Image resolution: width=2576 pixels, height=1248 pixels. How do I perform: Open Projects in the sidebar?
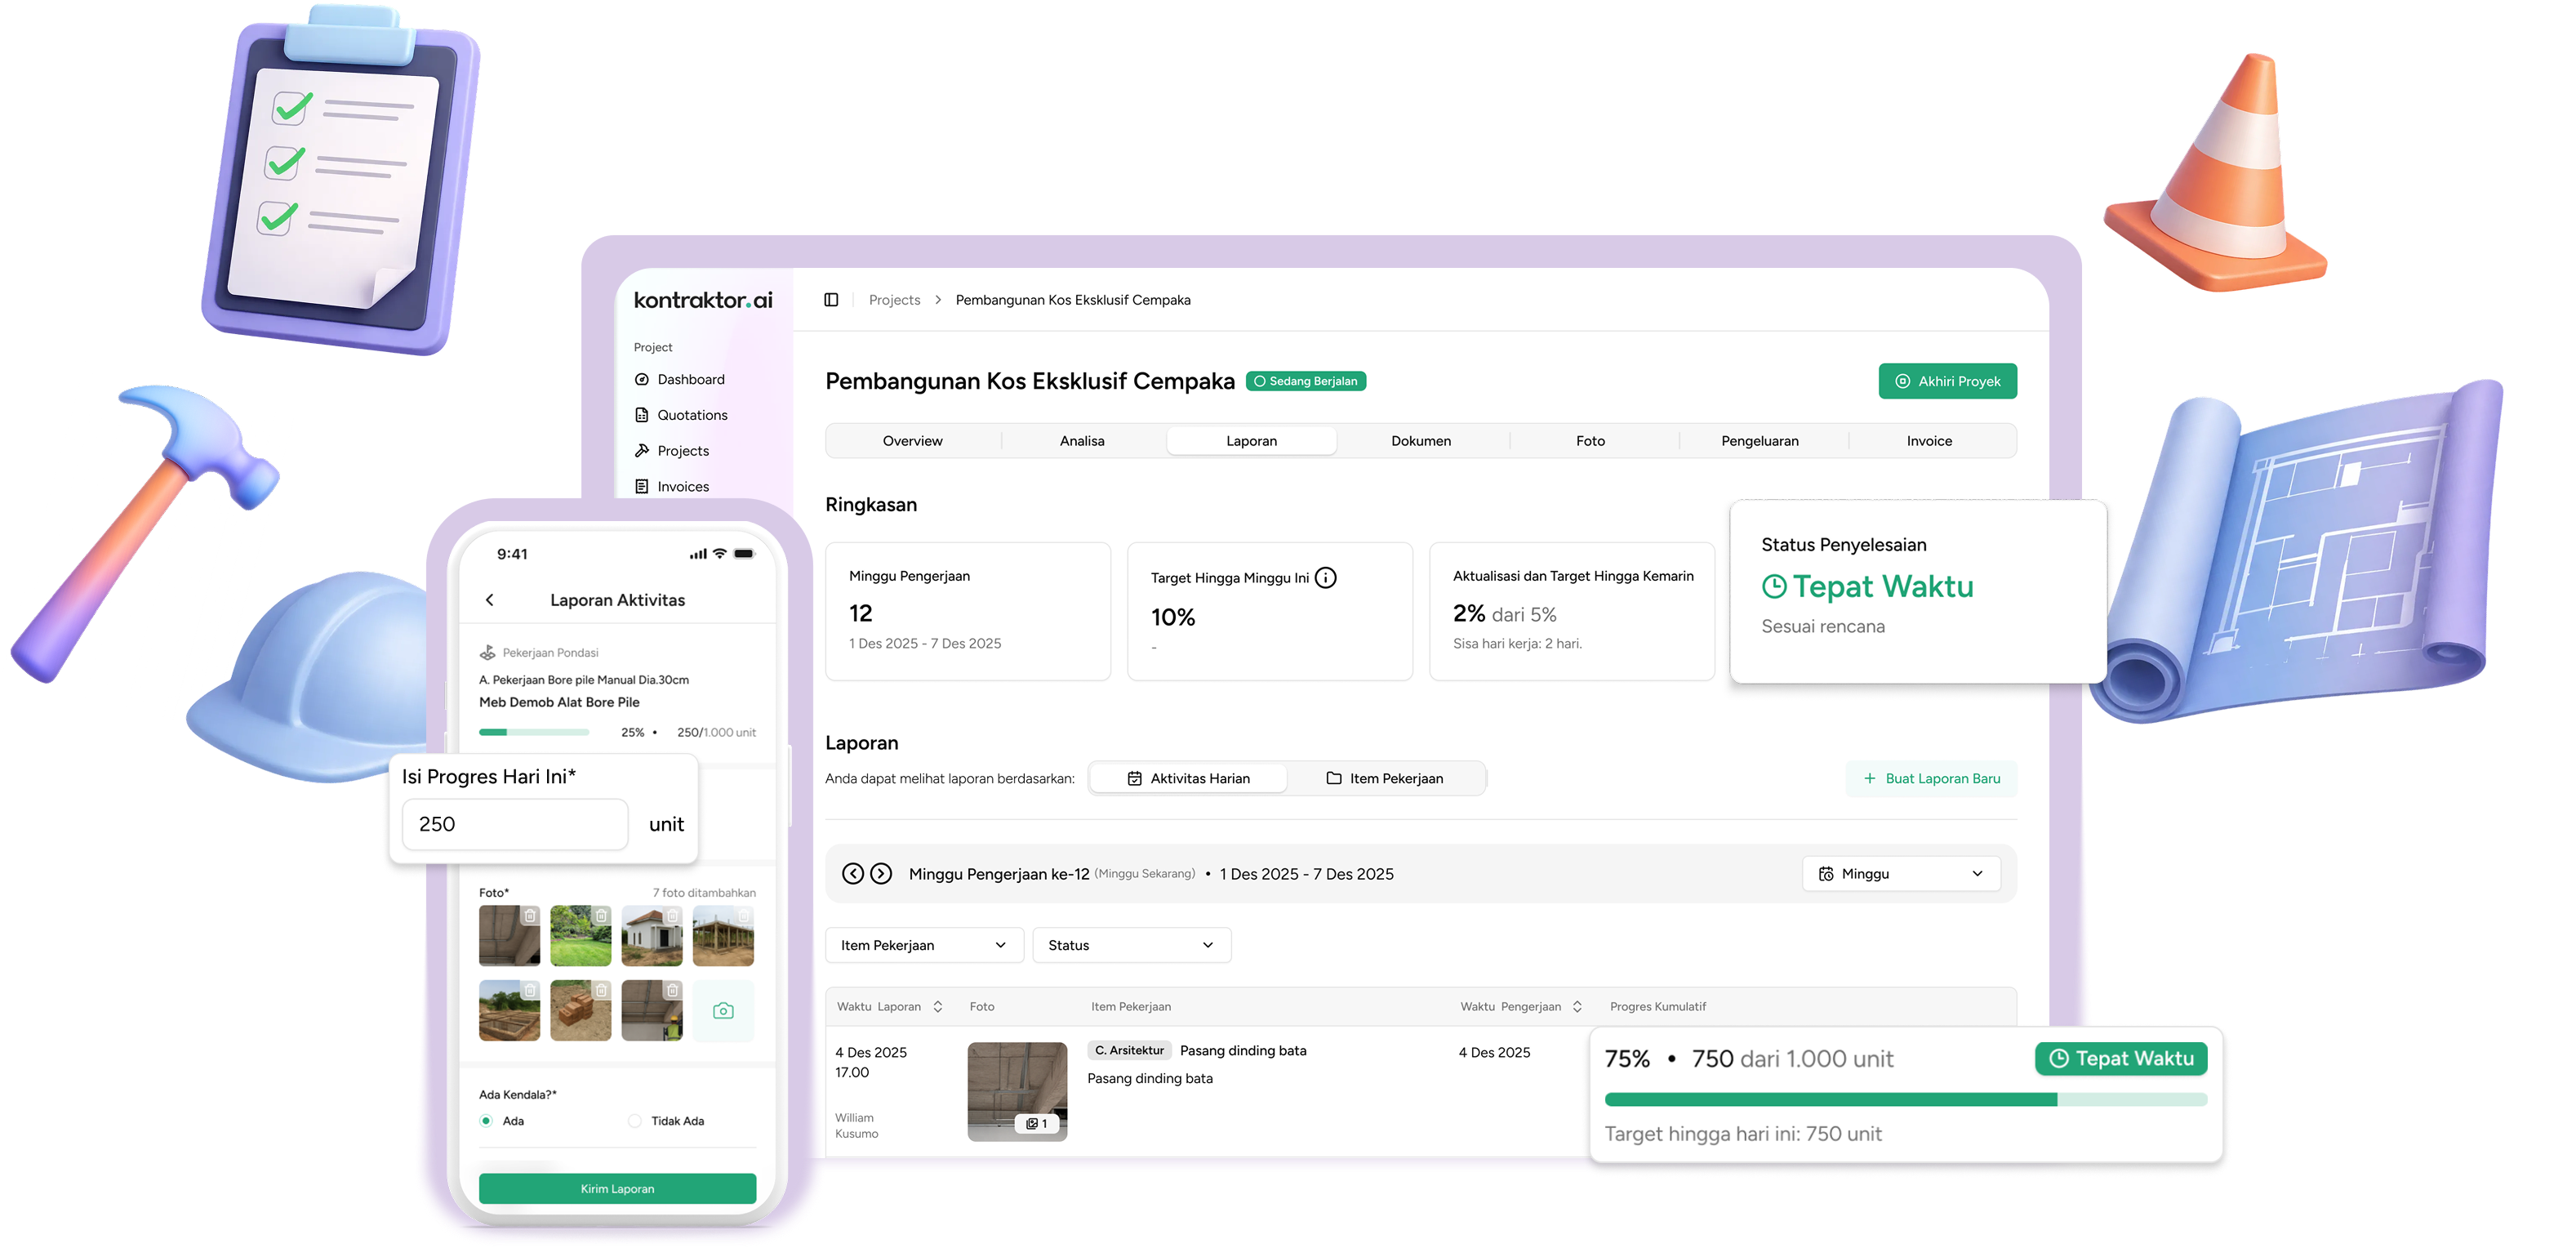672,451
